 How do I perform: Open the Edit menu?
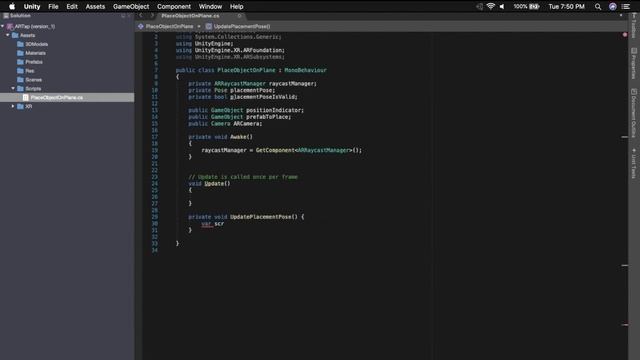[x=72, y=7]
